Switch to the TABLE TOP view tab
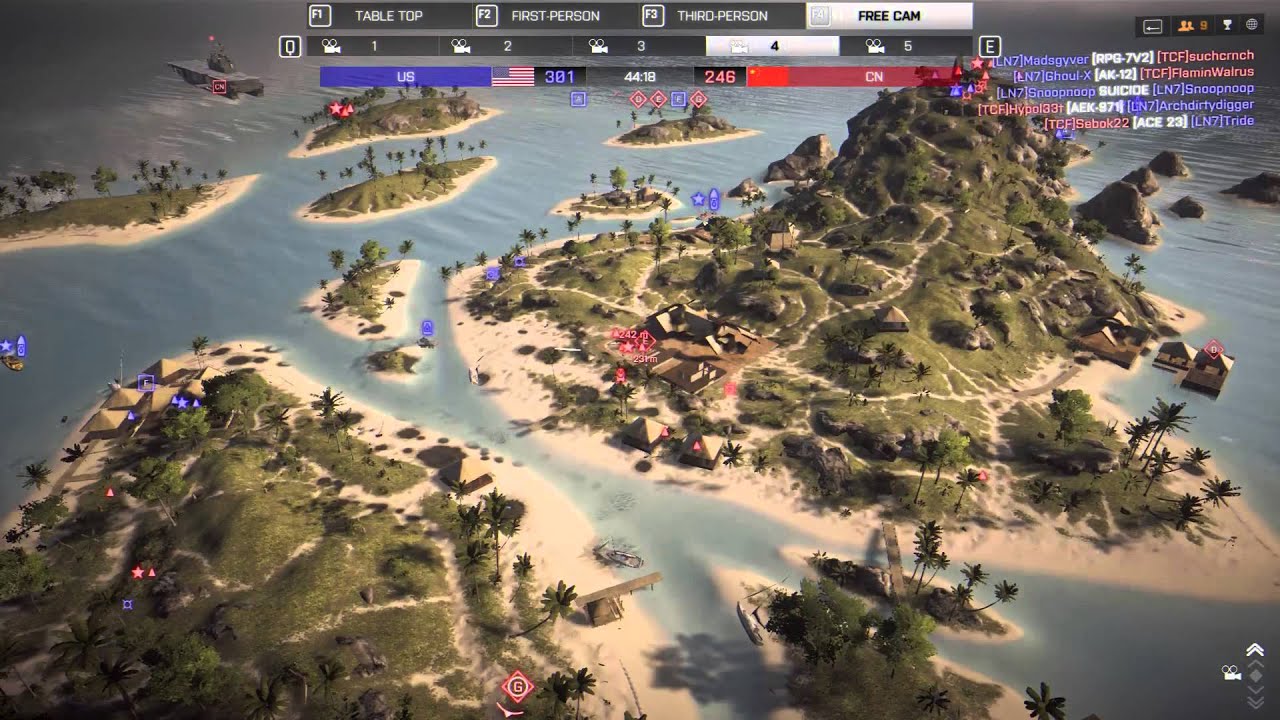The height and width of the screenshot is (720, 1280). pos(390,16)
